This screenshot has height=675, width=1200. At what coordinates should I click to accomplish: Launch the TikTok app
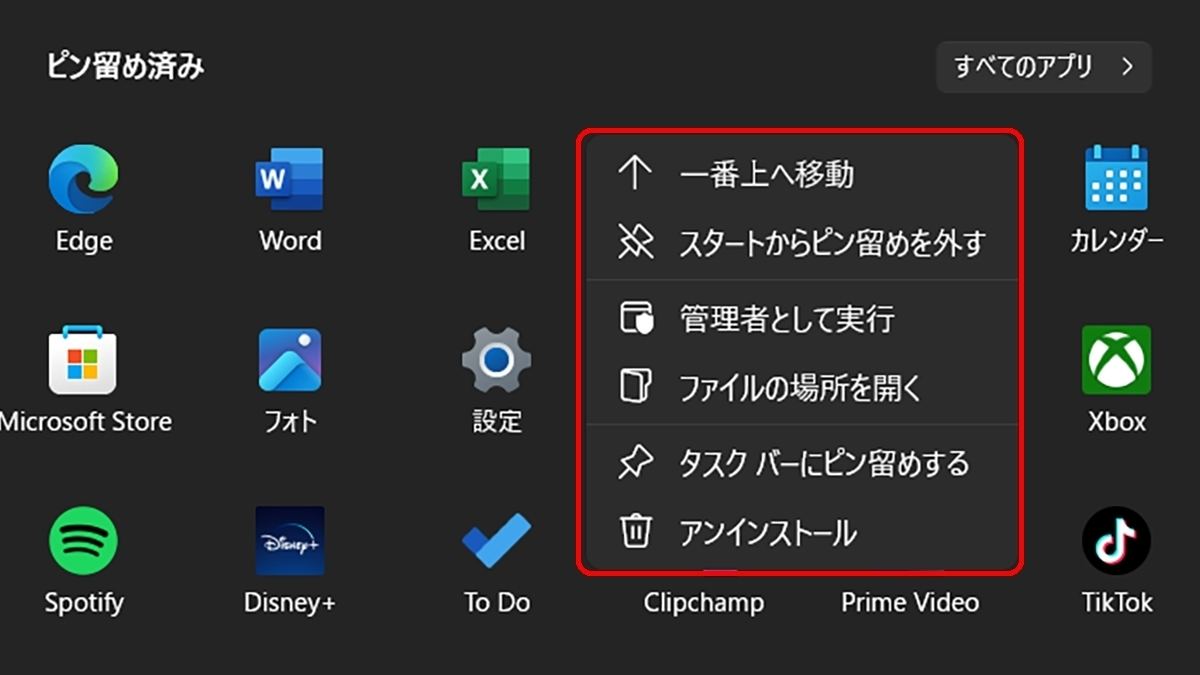(x=1116, y=541)
